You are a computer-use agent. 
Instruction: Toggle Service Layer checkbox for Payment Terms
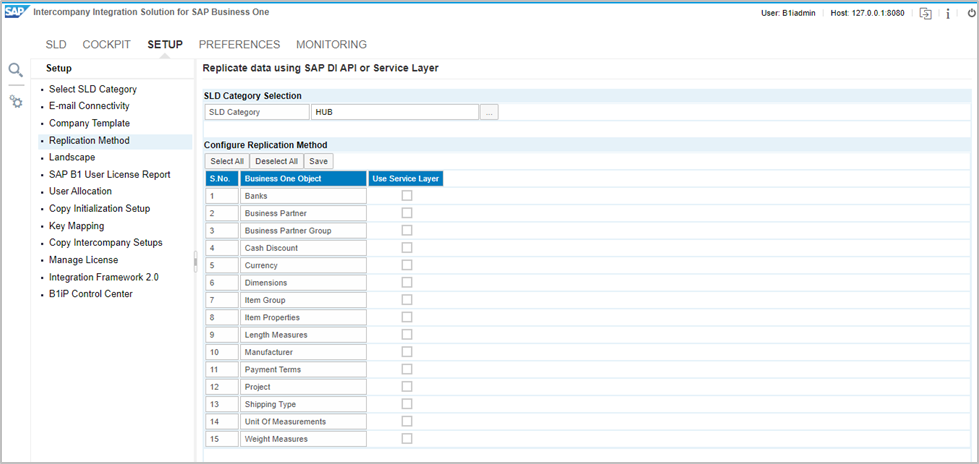[406, 369]
